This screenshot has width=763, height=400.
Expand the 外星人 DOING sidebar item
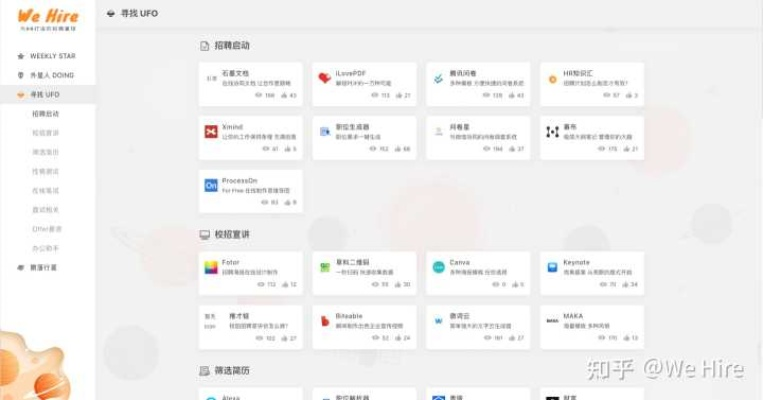52,75
